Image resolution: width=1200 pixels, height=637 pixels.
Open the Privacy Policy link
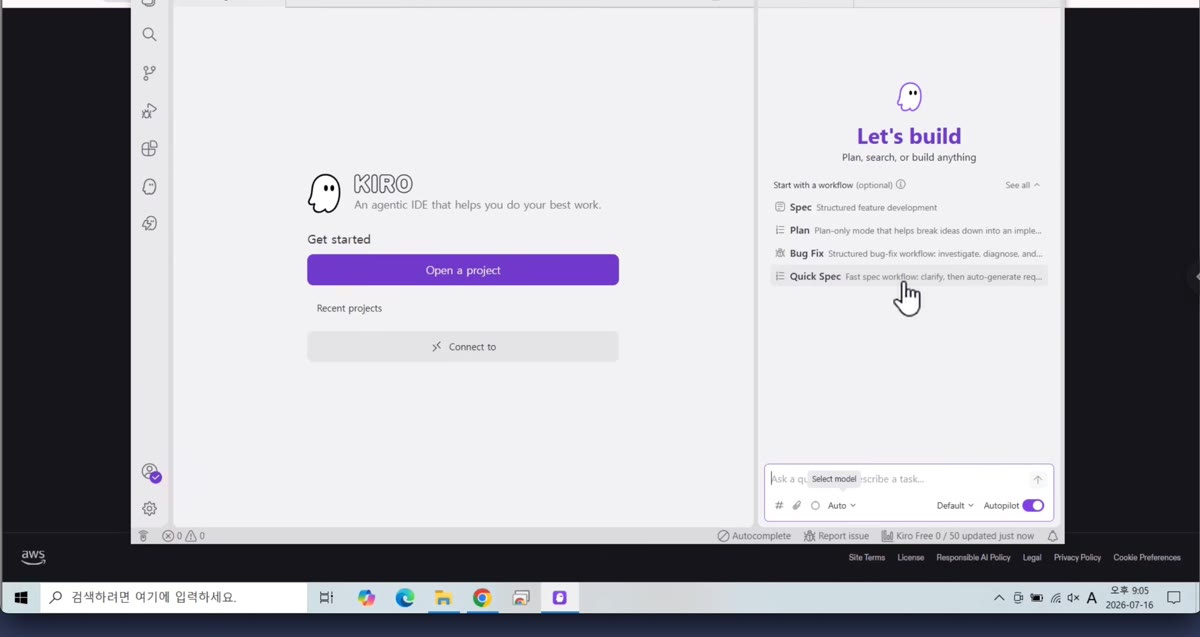coord(1077,558)
